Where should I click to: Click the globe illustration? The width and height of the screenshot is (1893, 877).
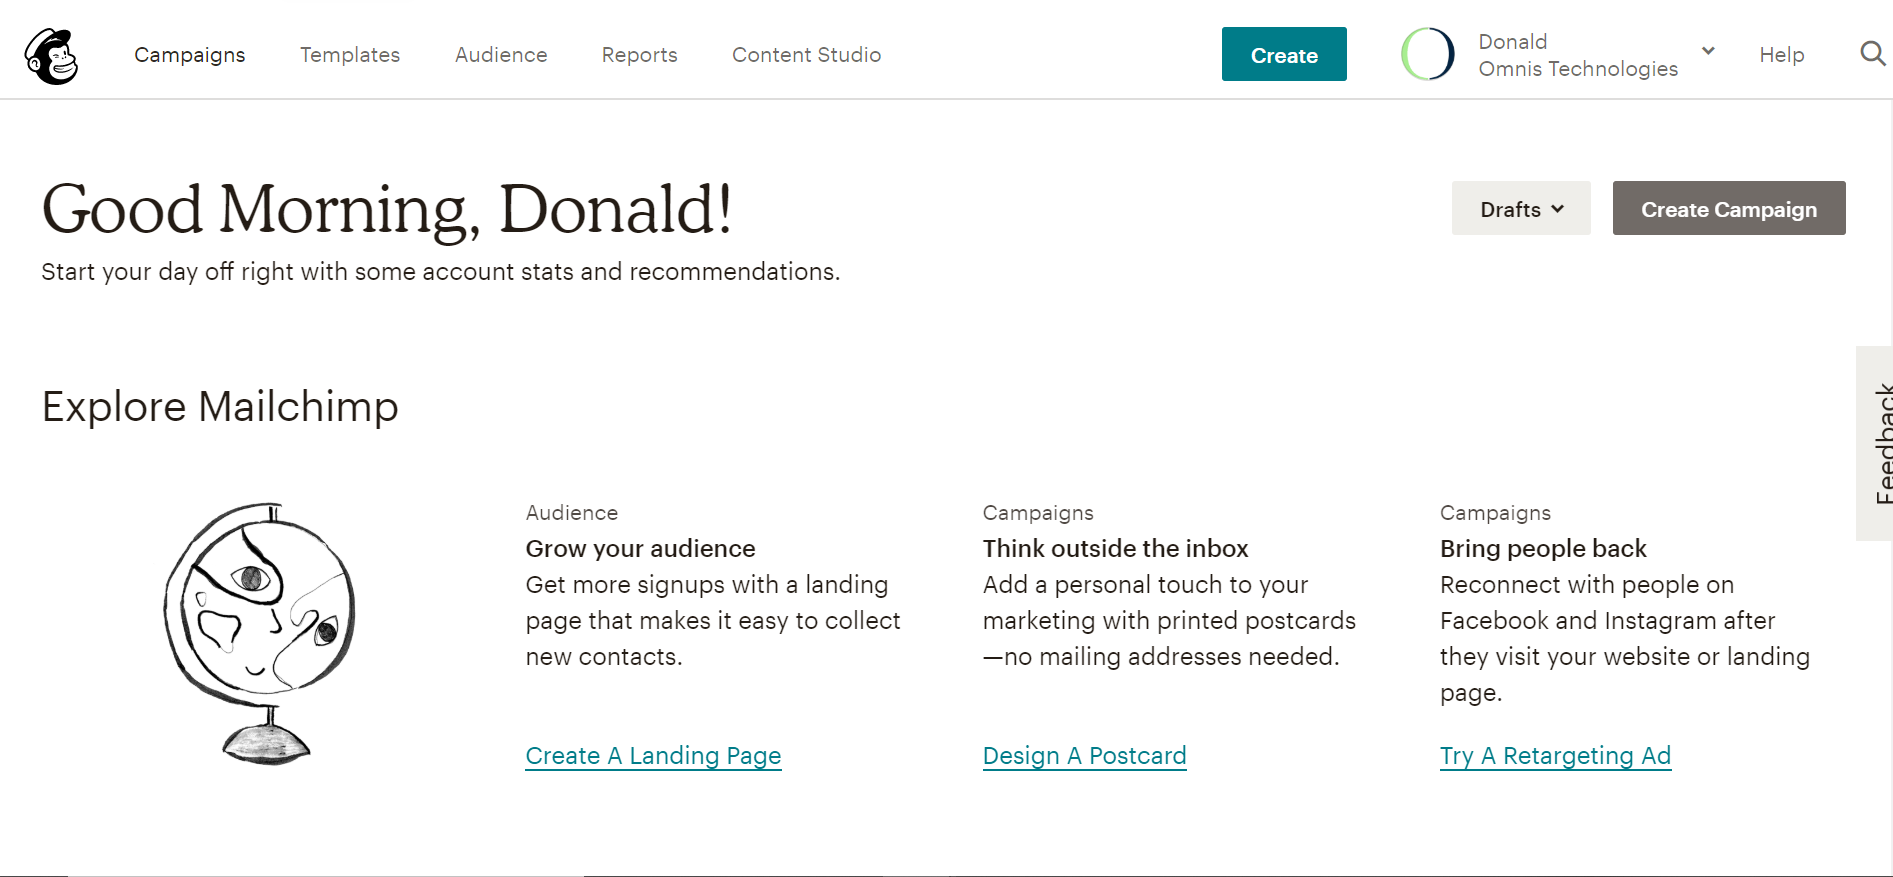(x=260, y=632)
